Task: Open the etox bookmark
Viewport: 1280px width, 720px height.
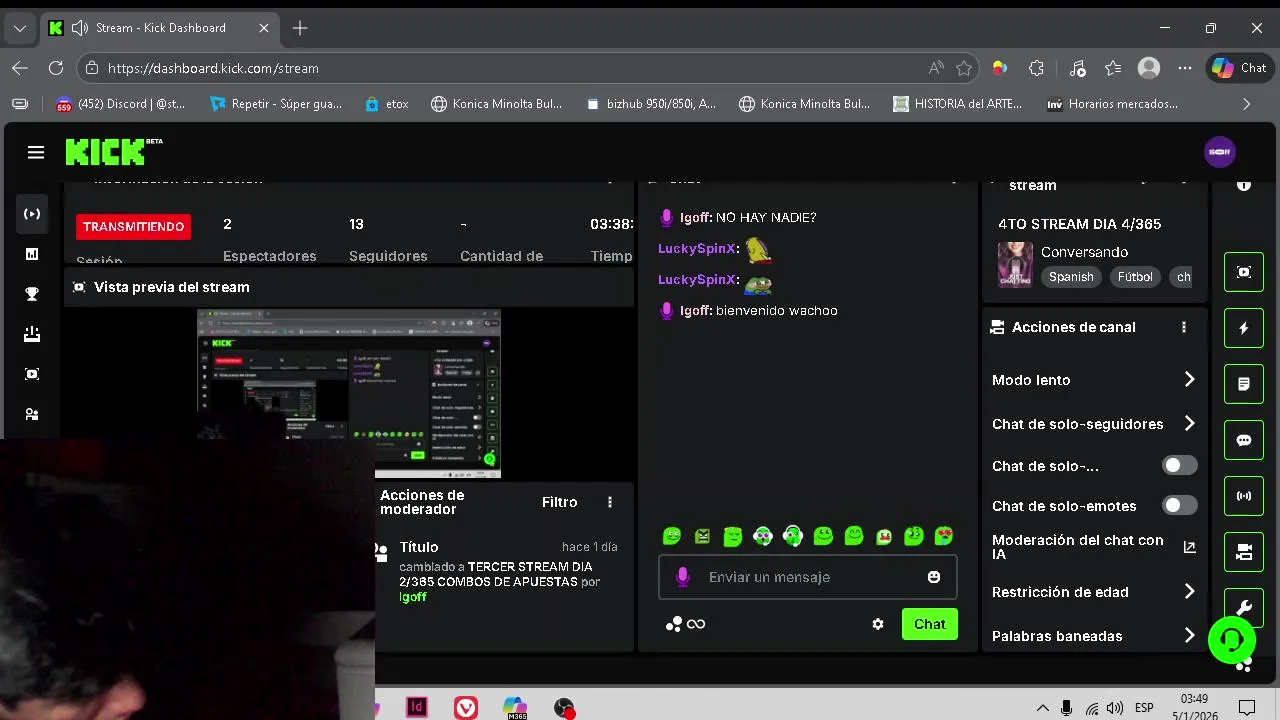Action: (x=387, y=104)
